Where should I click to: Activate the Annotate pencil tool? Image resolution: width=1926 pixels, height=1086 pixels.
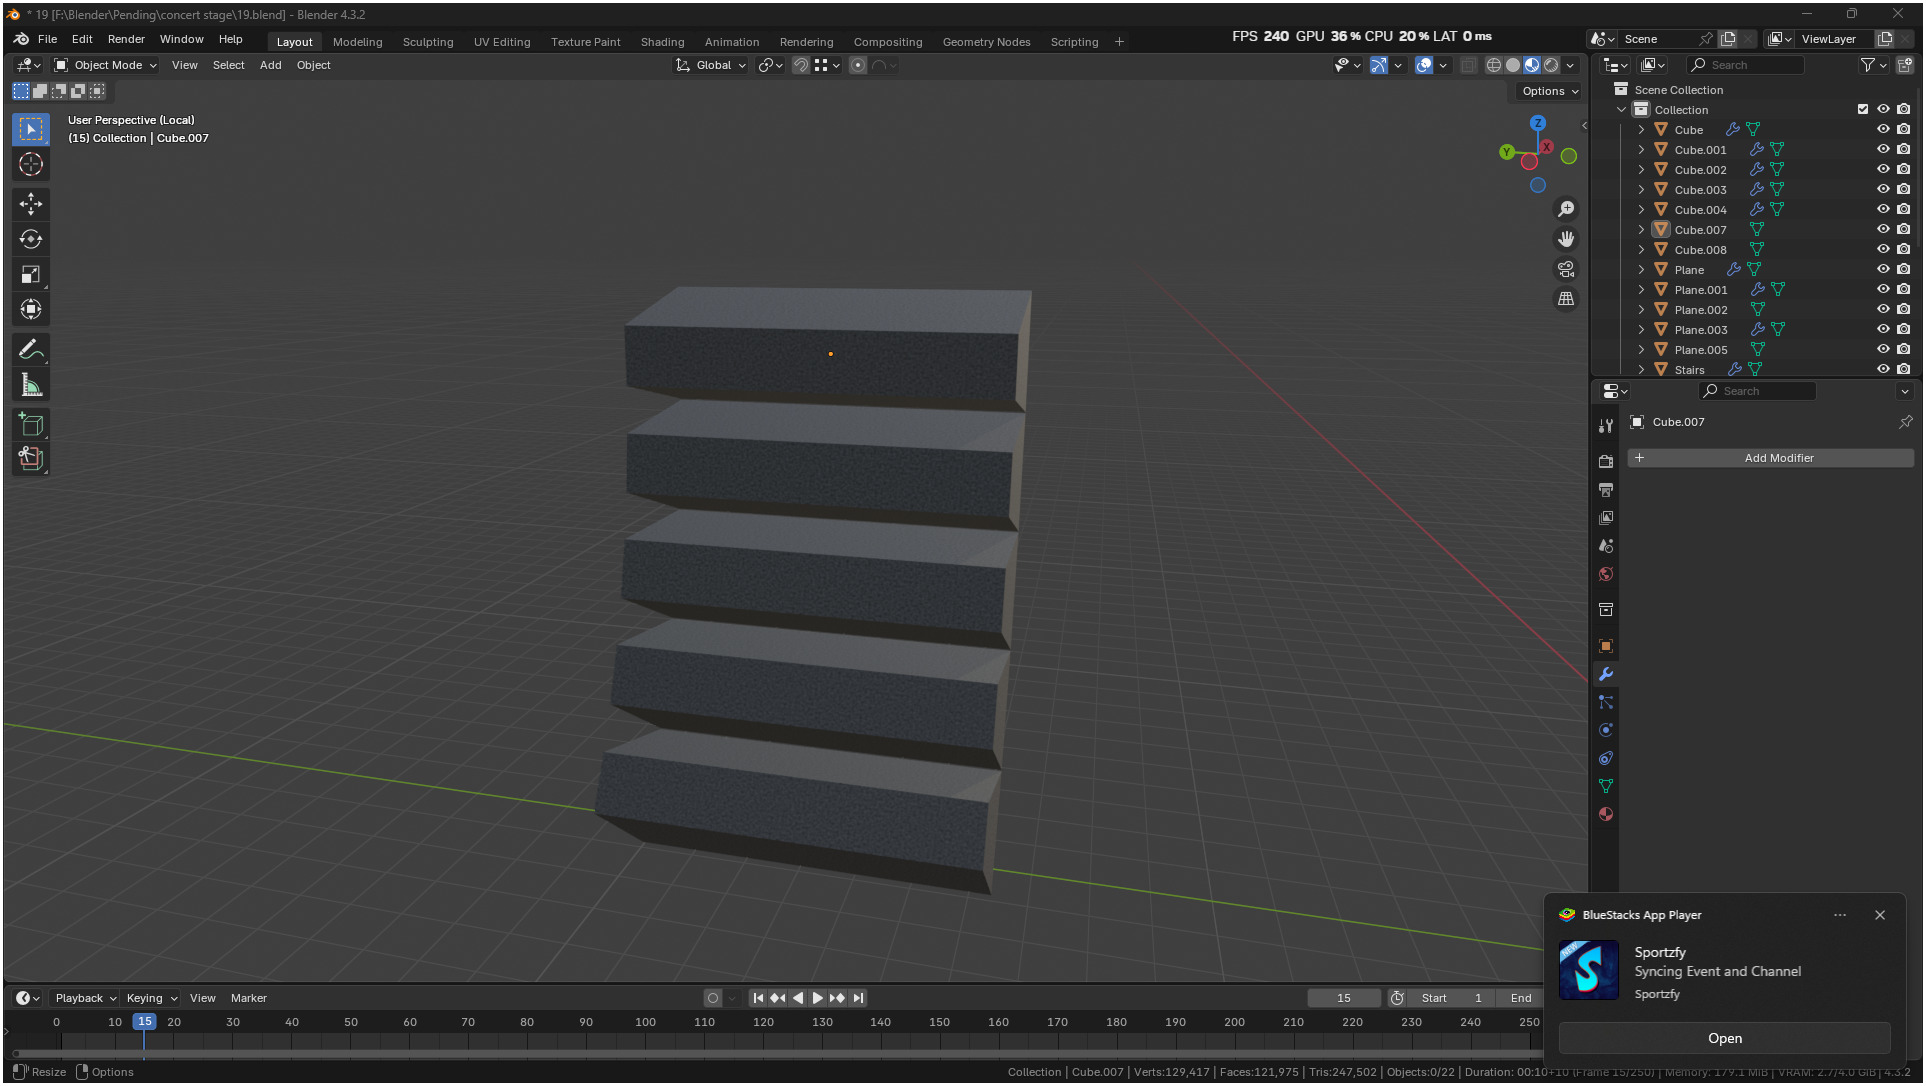[x=31, y=350]
